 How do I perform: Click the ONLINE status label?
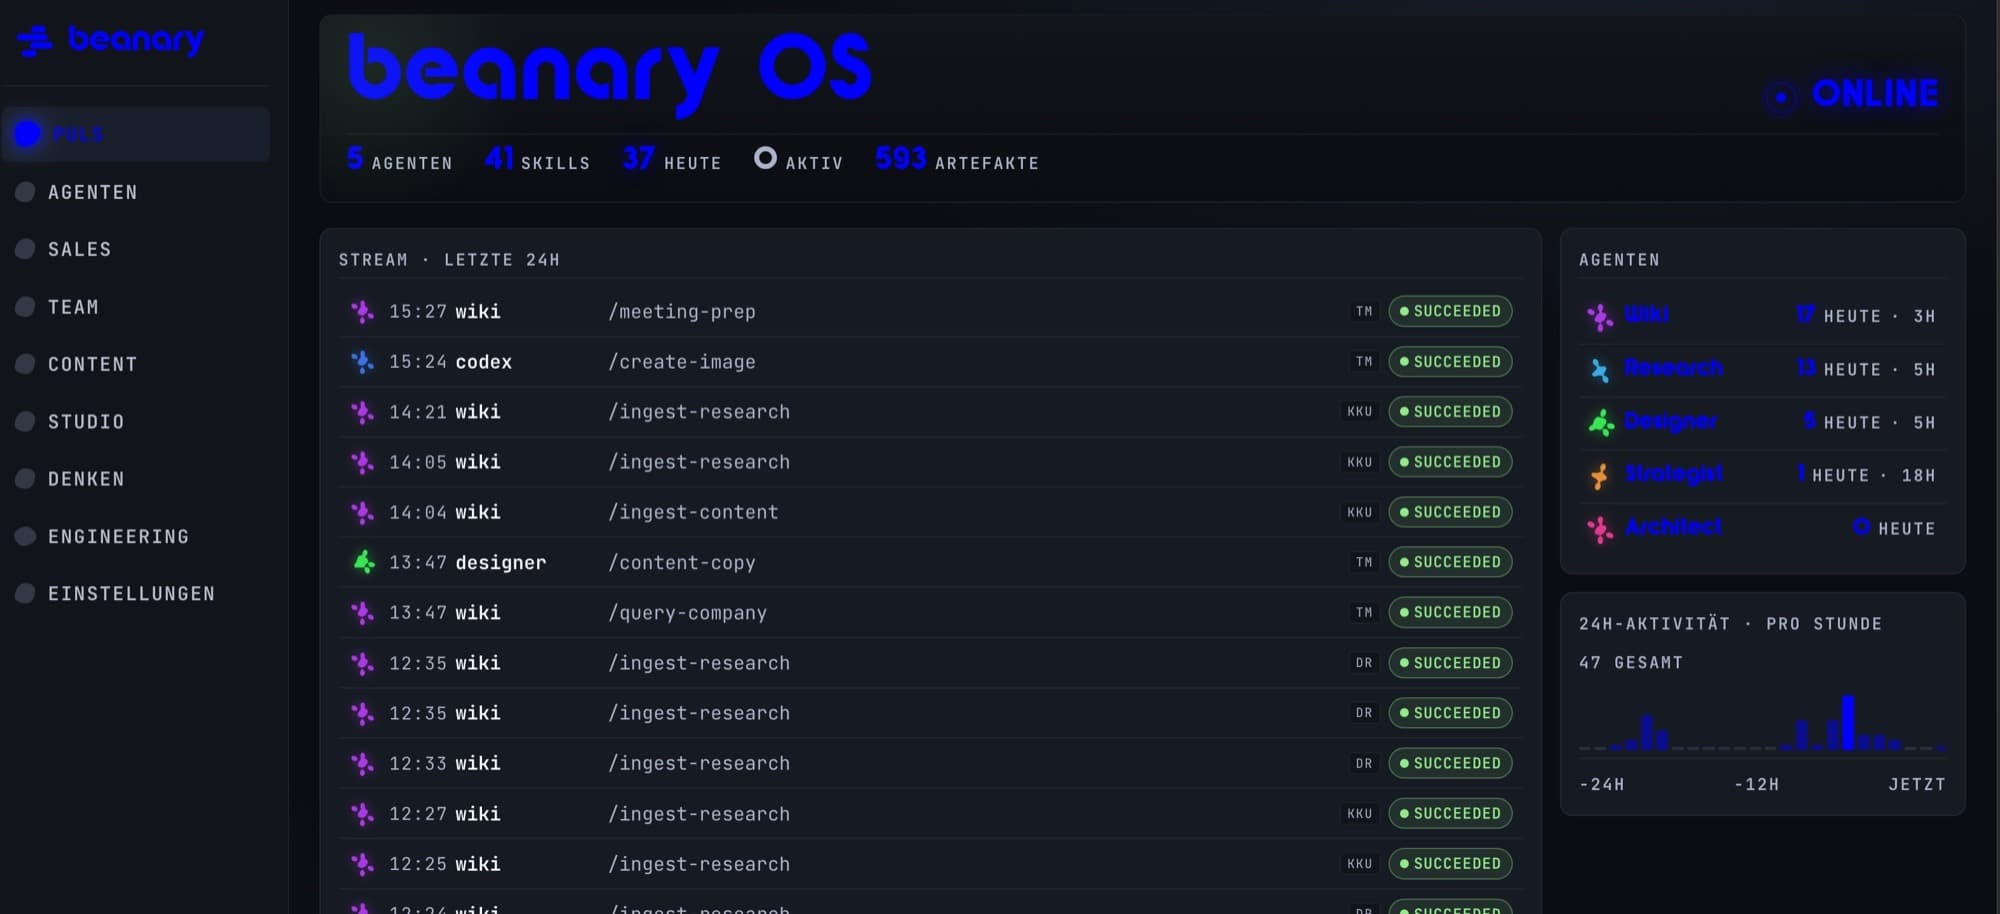pyautogui.click(x=1875, y=94)
